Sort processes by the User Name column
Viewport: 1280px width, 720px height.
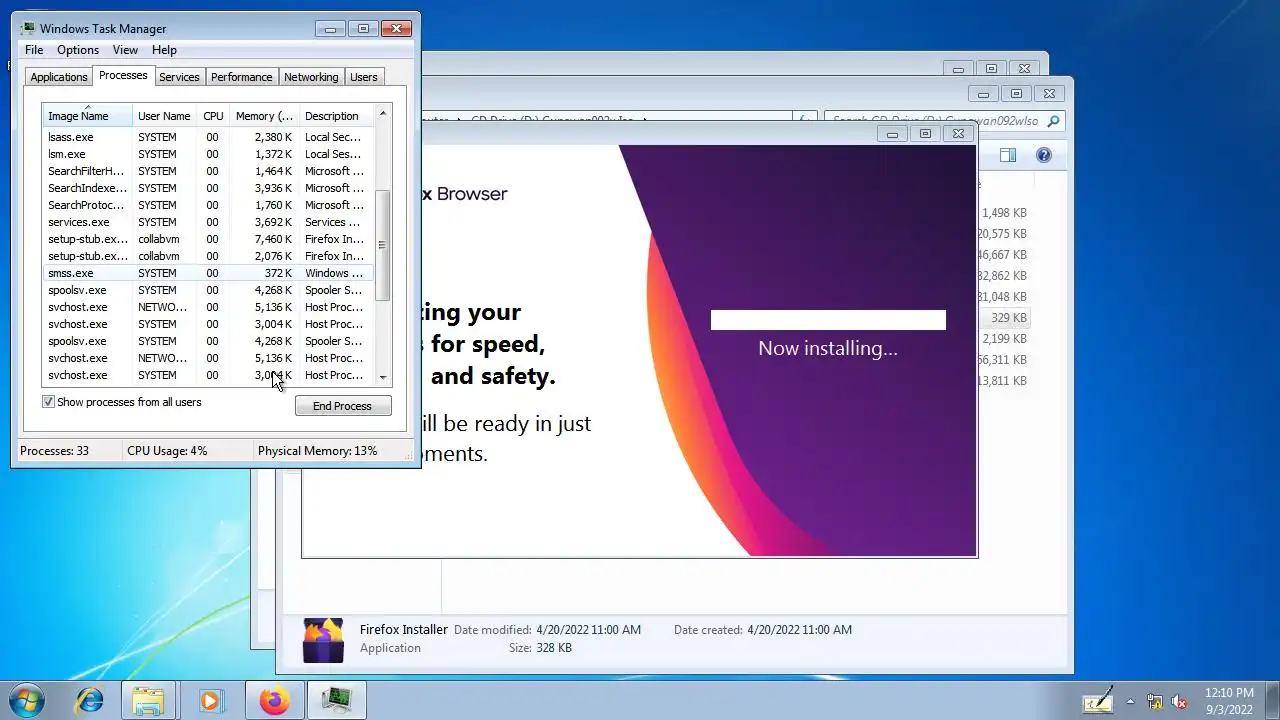click(x=164, y=116)
